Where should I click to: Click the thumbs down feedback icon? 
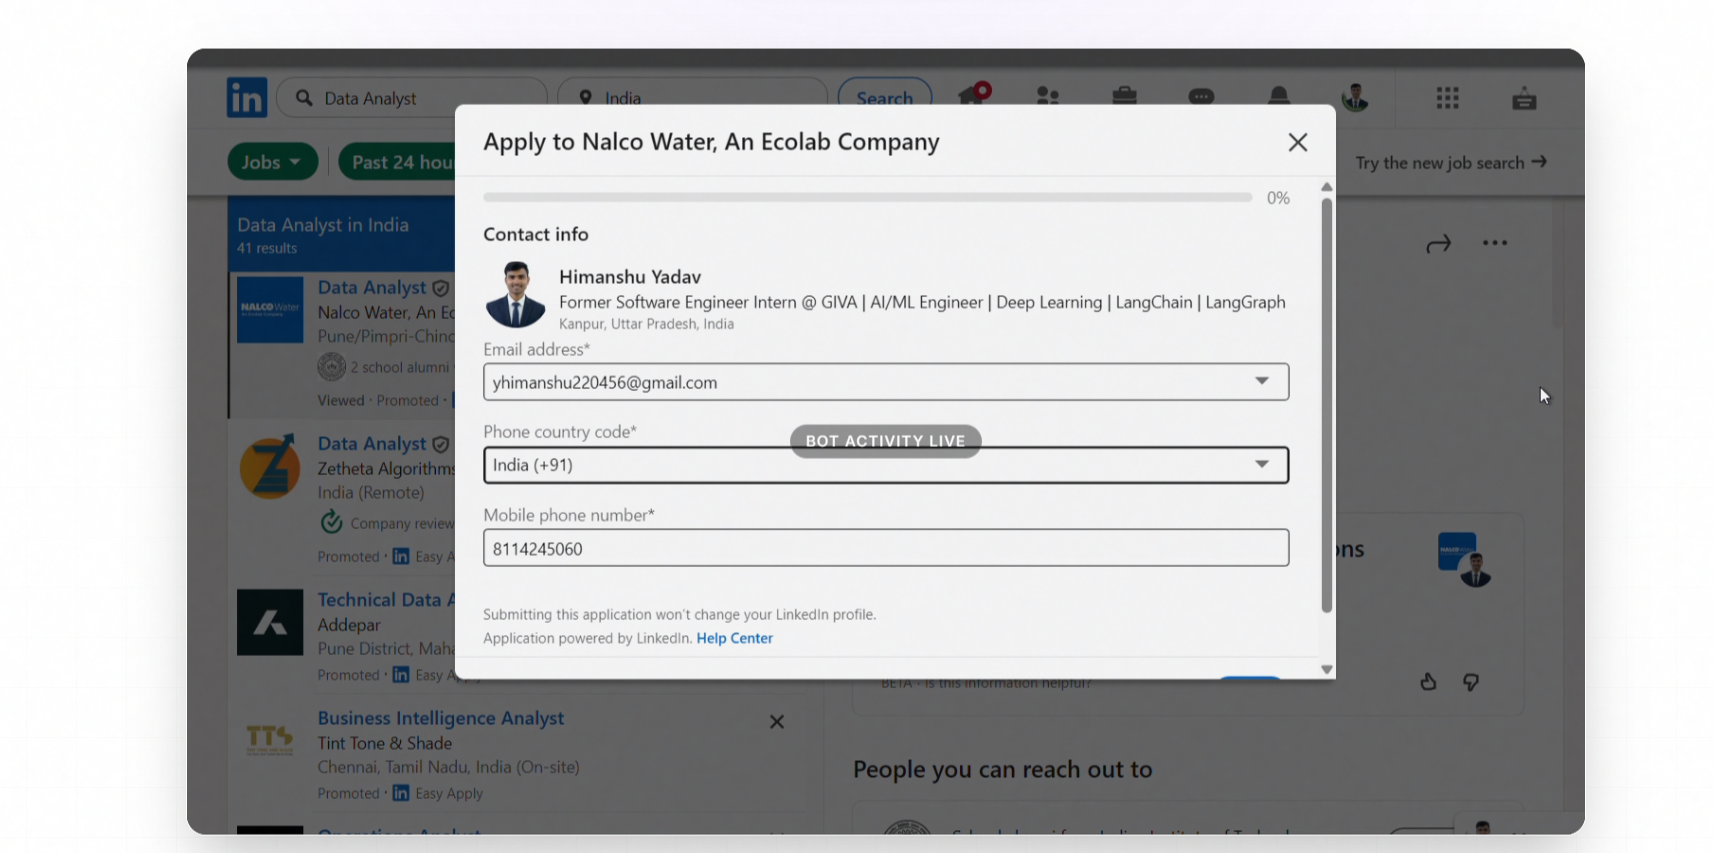tap(1471, 682)
